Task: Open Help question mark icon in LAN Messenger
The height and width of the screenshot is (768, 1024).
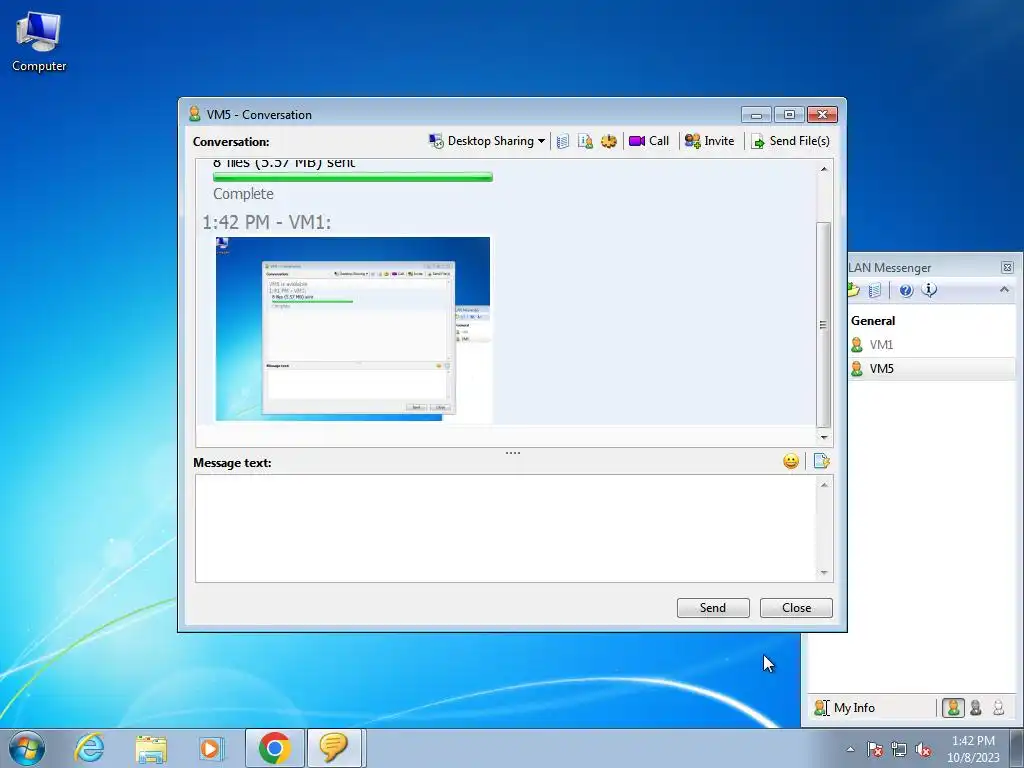Action: pyautogui.click(x=906, y=291)
